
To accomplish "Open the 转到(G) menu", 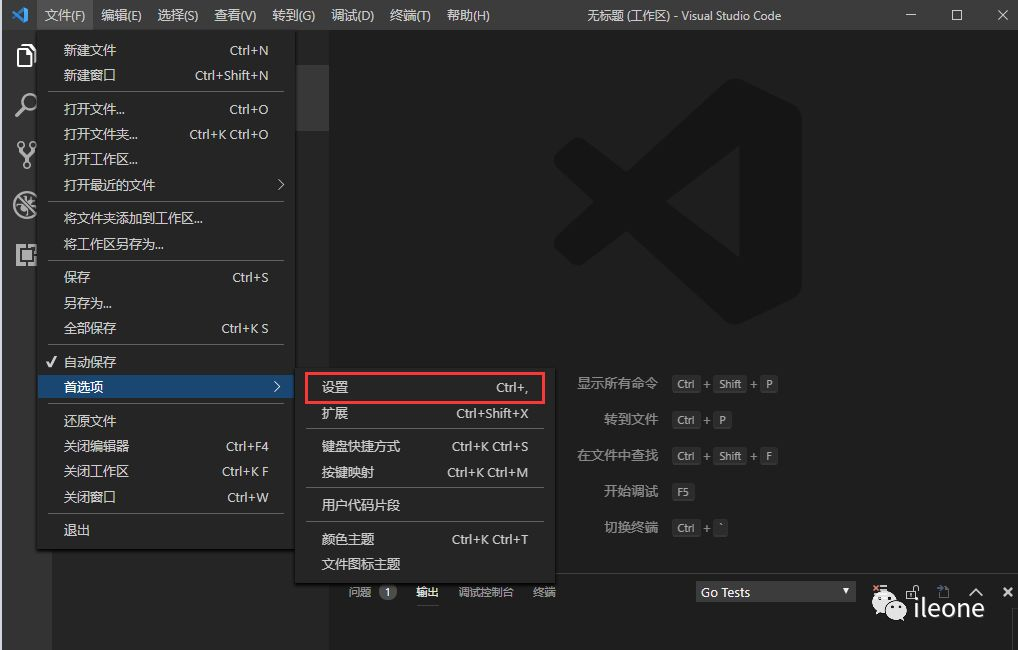I will click(x=293, y=15).
